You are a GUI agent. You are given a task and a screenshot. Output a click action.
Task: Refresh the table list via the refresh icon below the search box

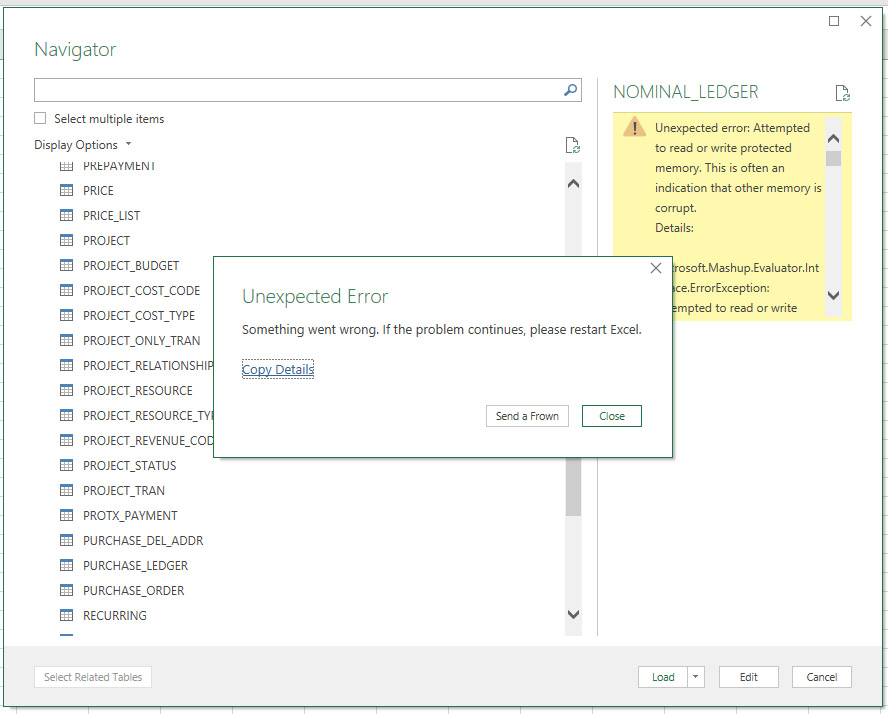(573, 145)
